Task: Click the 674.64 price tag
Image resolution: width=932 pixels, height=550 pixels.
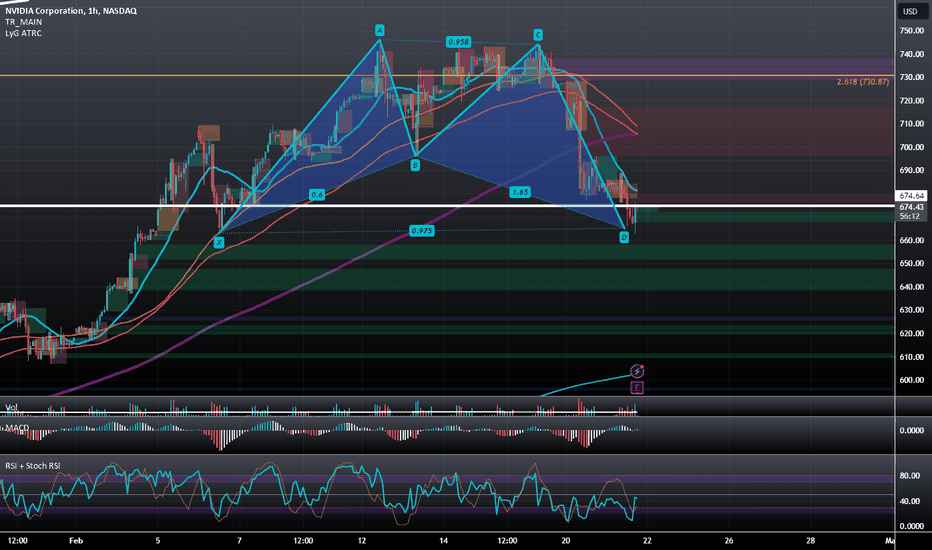Action: pyautogui.click(x=911, y=196)
